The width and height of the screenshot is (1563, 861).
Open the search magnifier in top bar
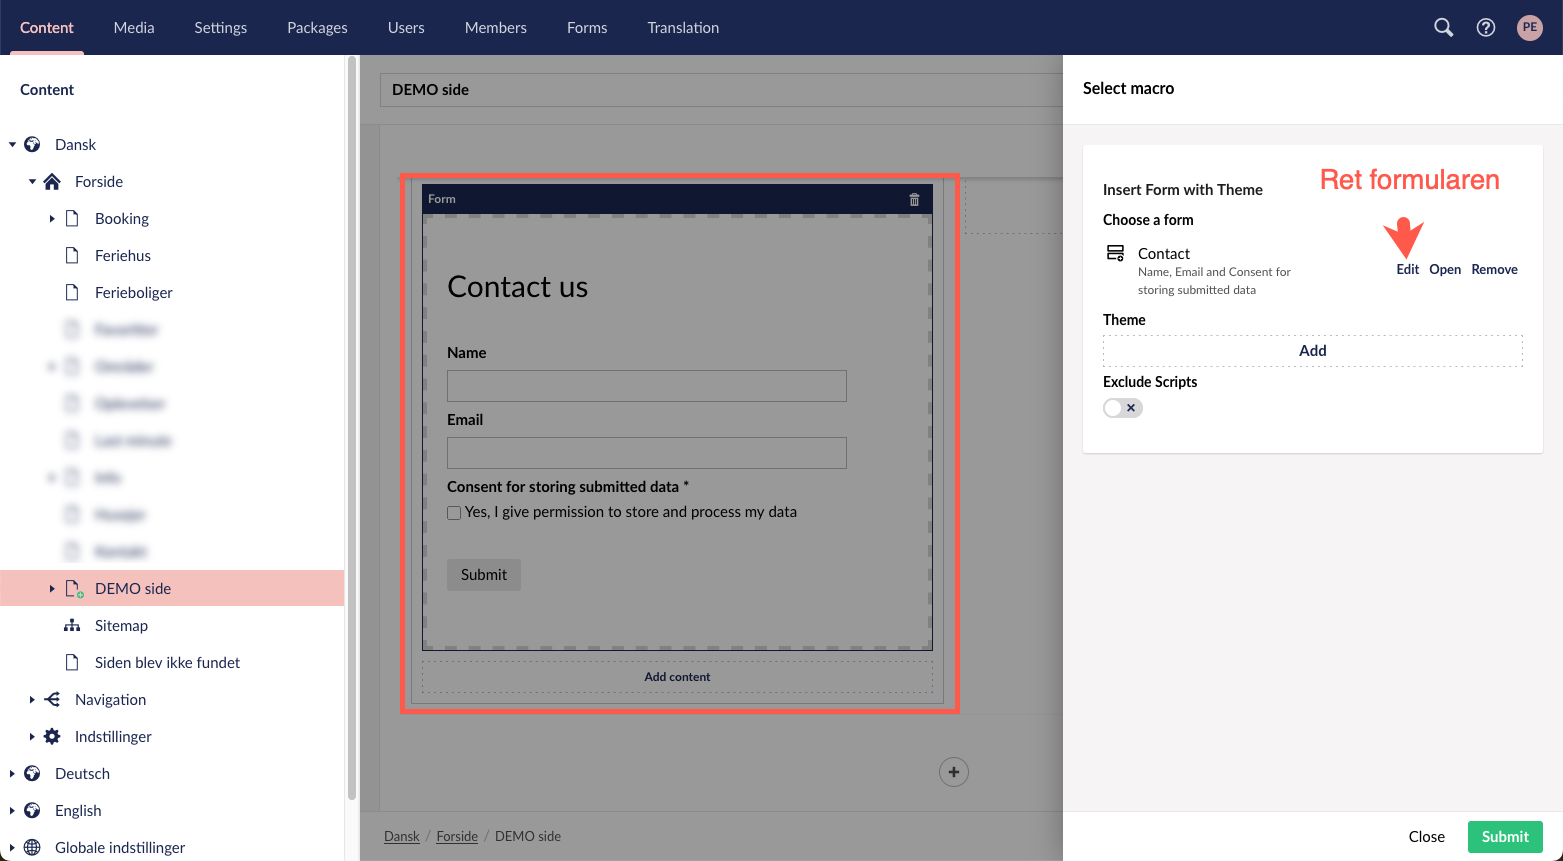(x=1443, y=27)
